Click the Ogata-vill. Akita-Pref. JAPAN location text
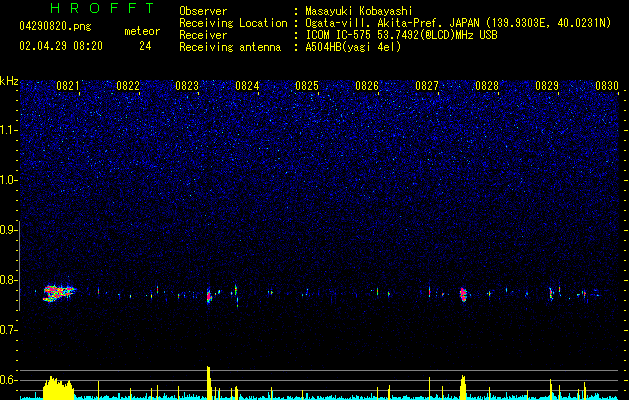The width and height of the screenshot is (629, 400). pos(458,23)
